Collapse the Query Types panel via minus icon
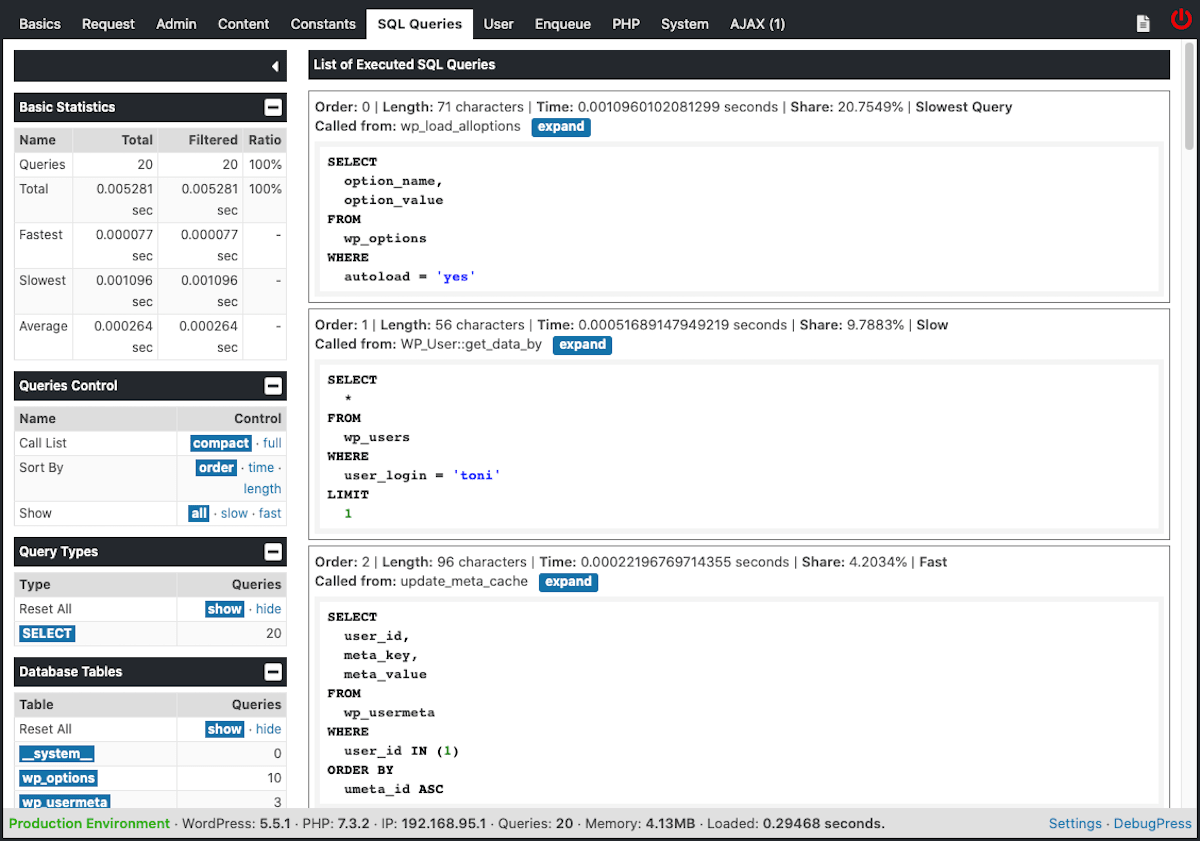Screen dimensions: 1200x841 point(273,551)
